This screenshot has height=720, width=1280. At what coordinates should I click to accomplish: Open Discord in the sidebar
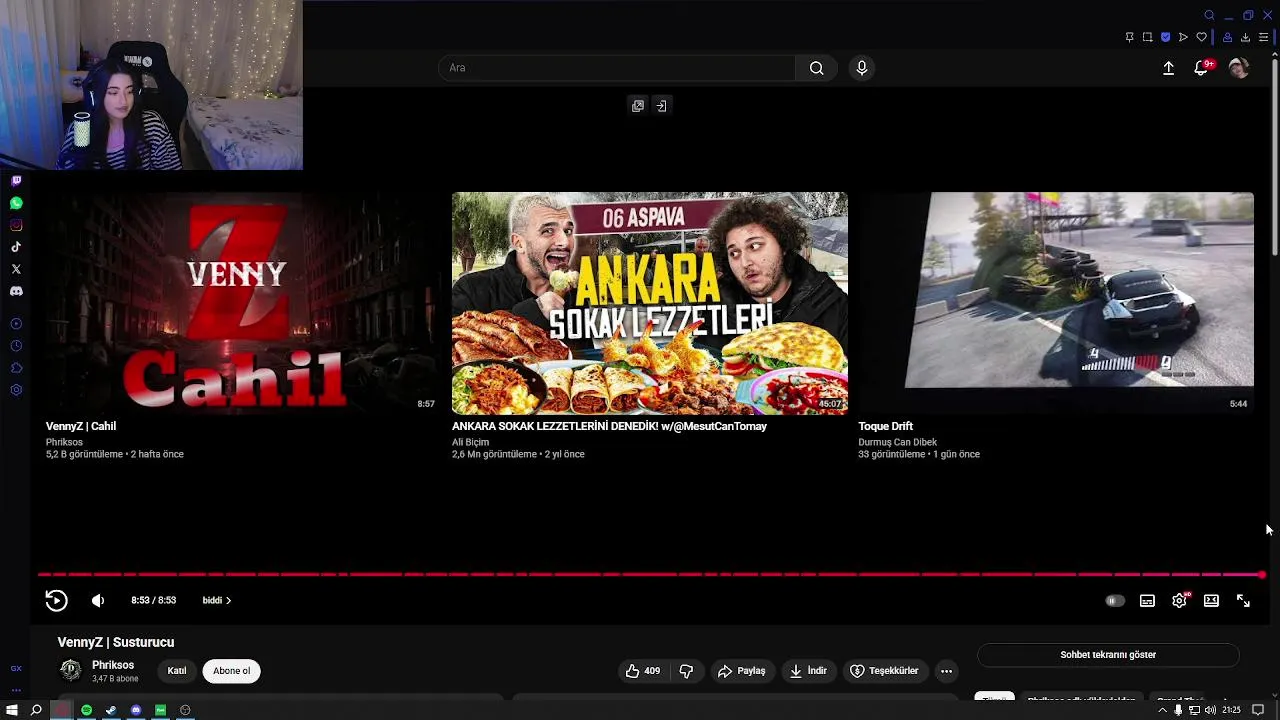pos(16,291)
